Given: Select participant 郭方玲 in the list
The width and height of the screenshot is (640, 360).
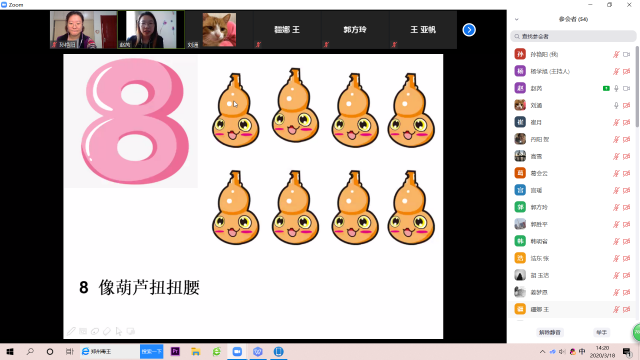Looking at the screenshot, I should click(x=572, y=207).
